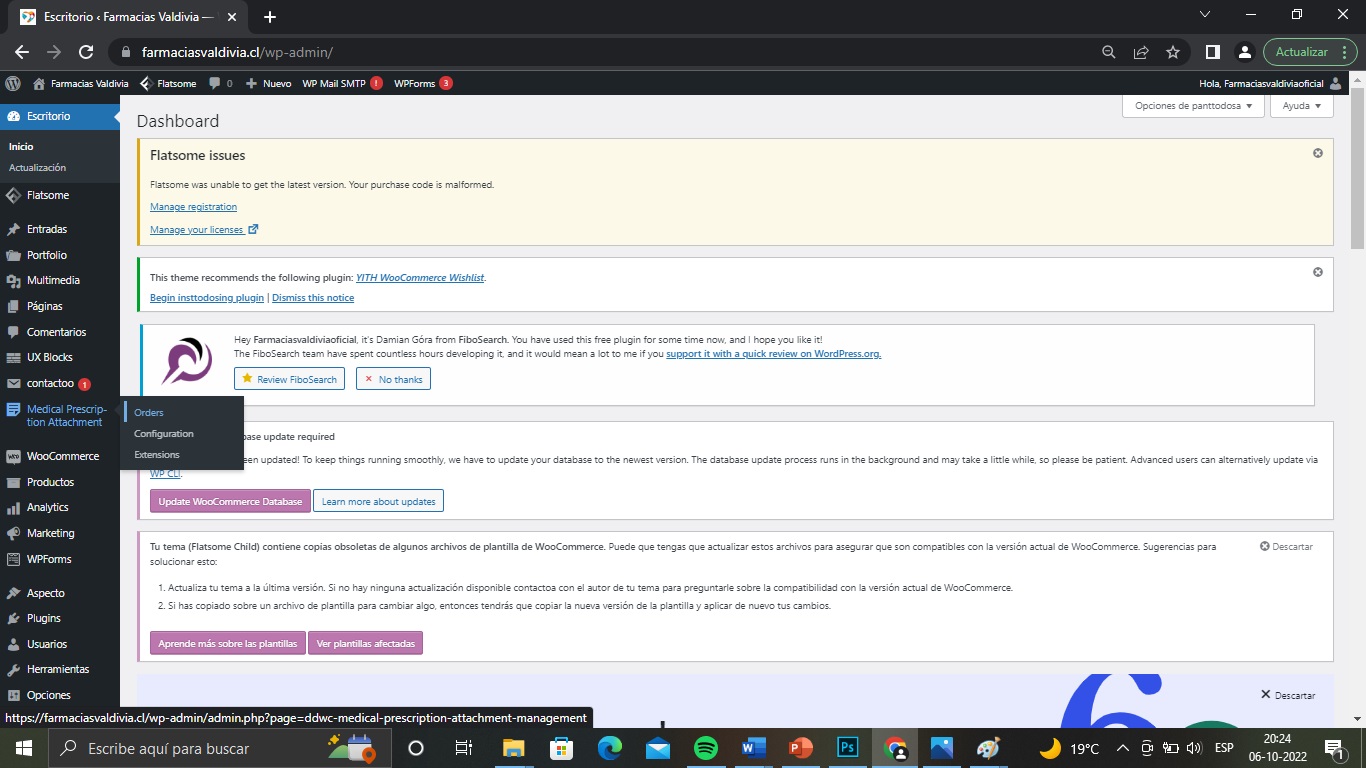Click the No thanks button
Screen dimensions: 1366x768
pos(393,379)
